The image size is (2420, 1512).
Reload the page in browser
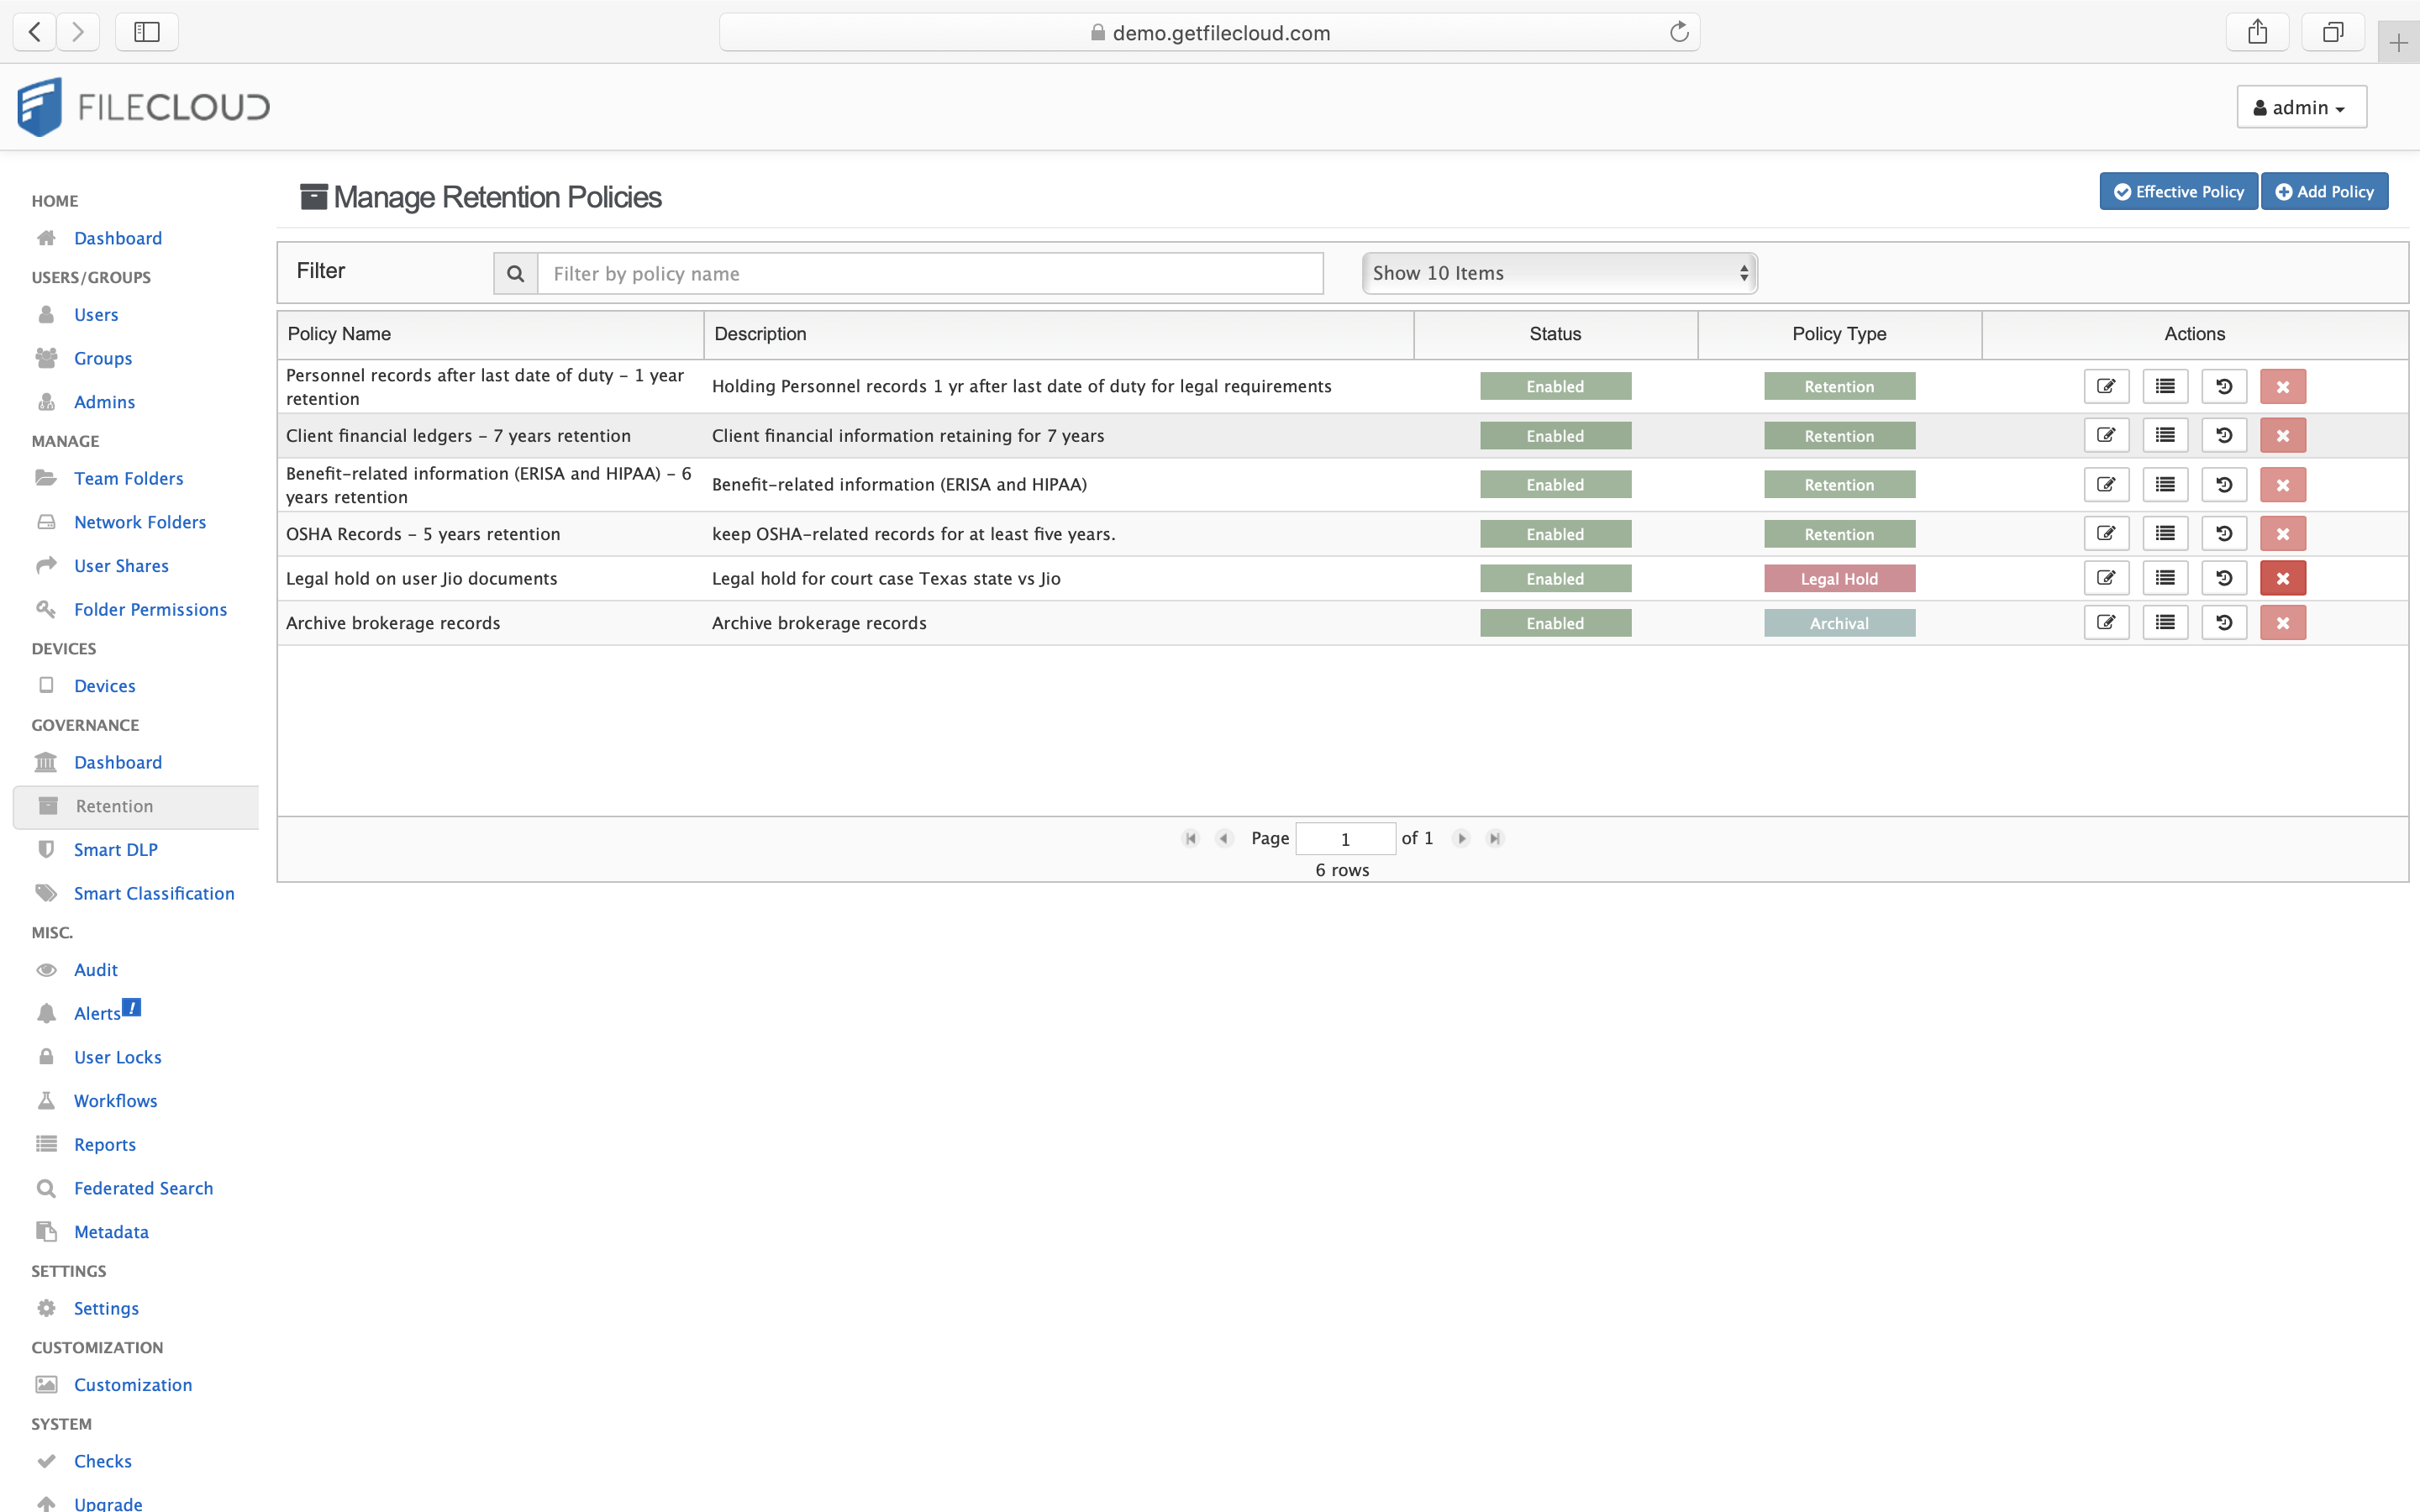(1679, 32)
